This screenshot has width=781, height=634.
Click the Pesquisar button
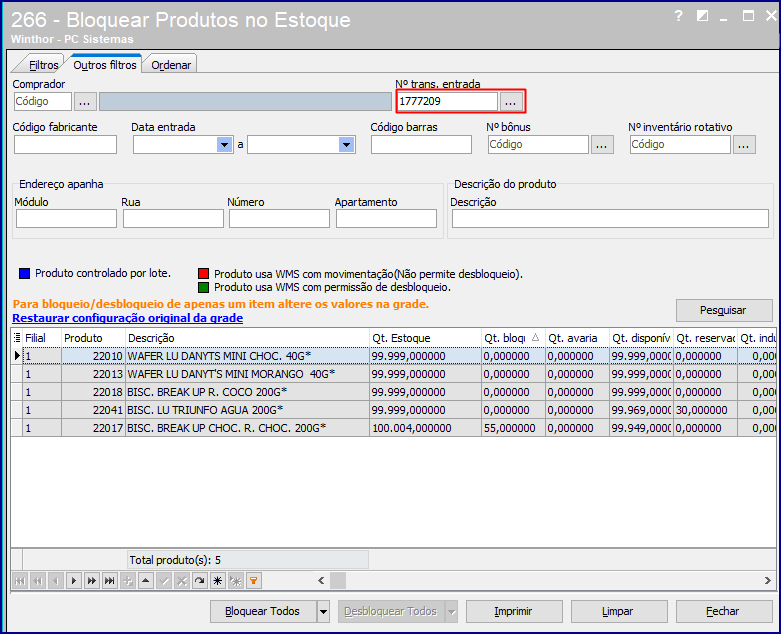pyautogui.click(x=724, y=310)
